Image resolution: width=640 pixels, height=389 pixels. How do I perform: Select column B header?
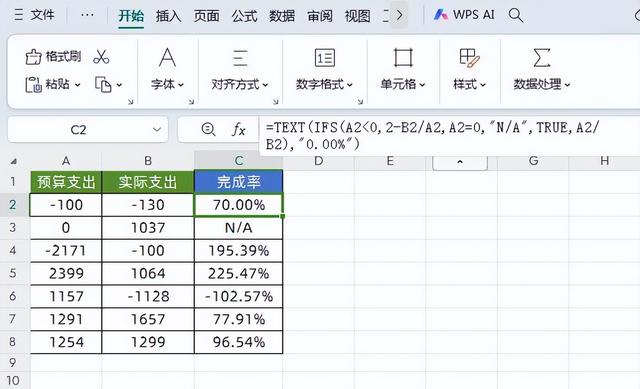[148, 161]
